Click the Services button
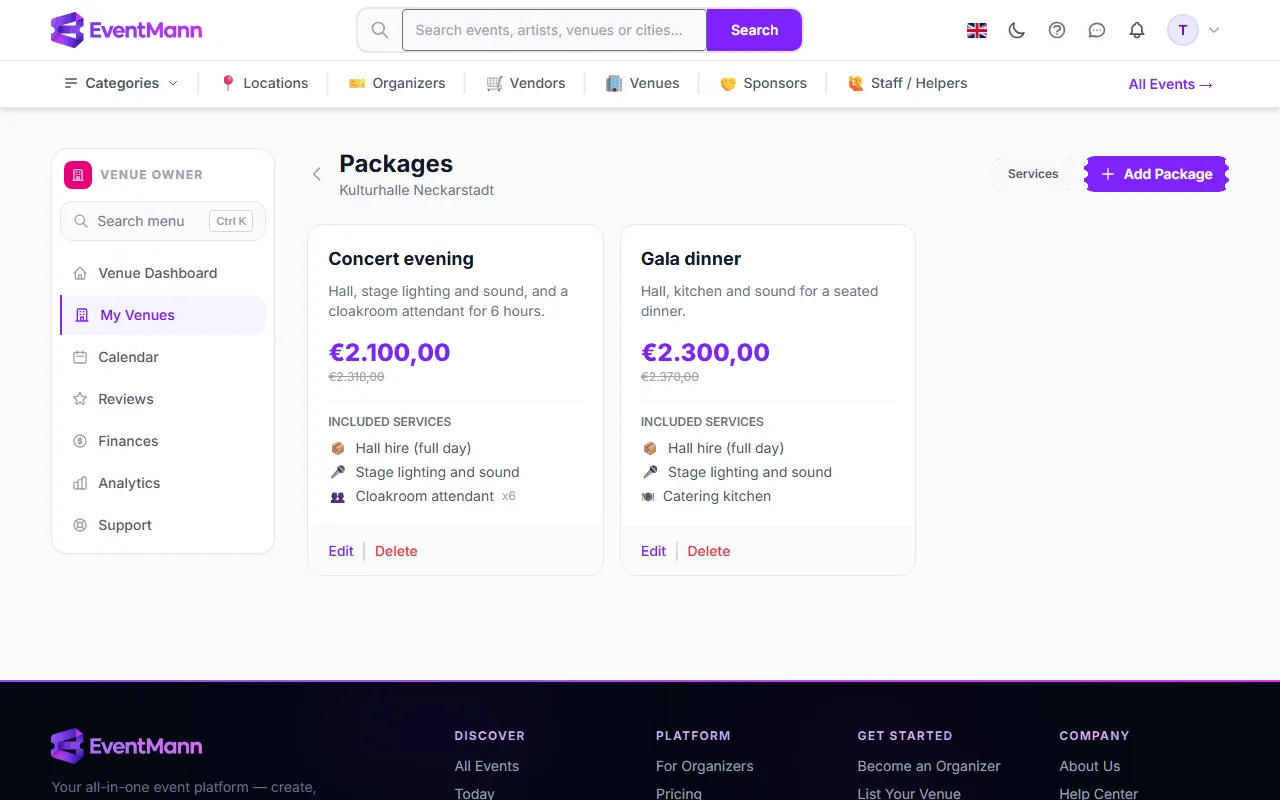This screenshot has width=1280, height=800. tap(1033, 174)
